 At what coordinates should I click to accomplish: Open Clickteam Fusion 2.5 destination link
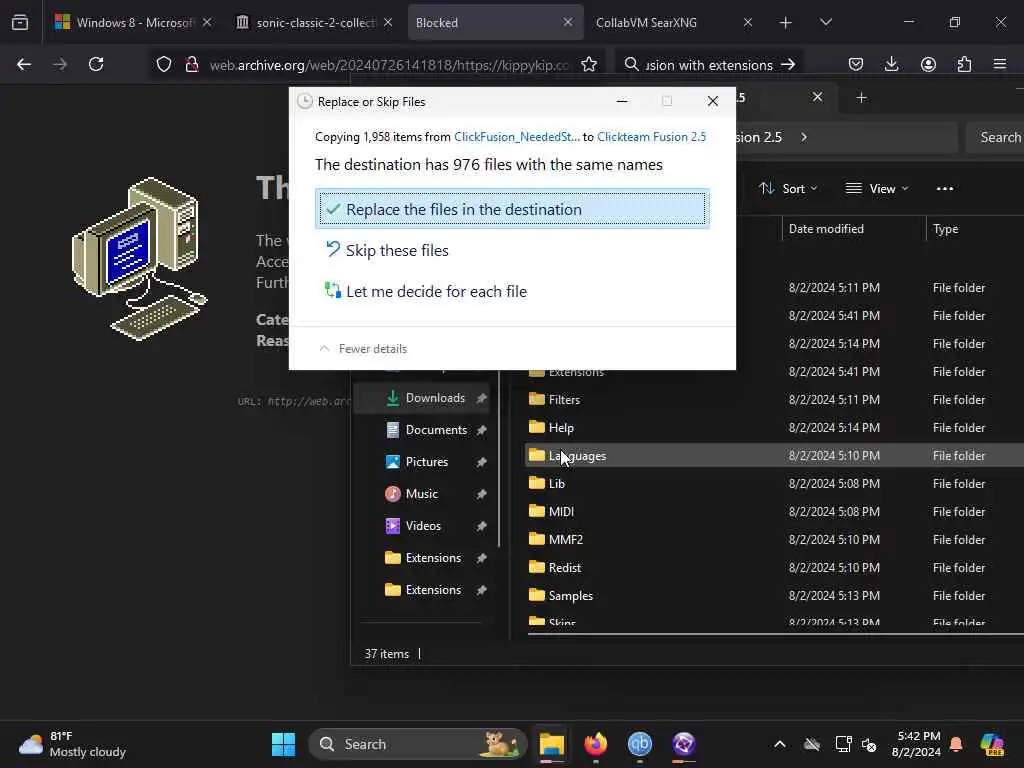[651, 136]
